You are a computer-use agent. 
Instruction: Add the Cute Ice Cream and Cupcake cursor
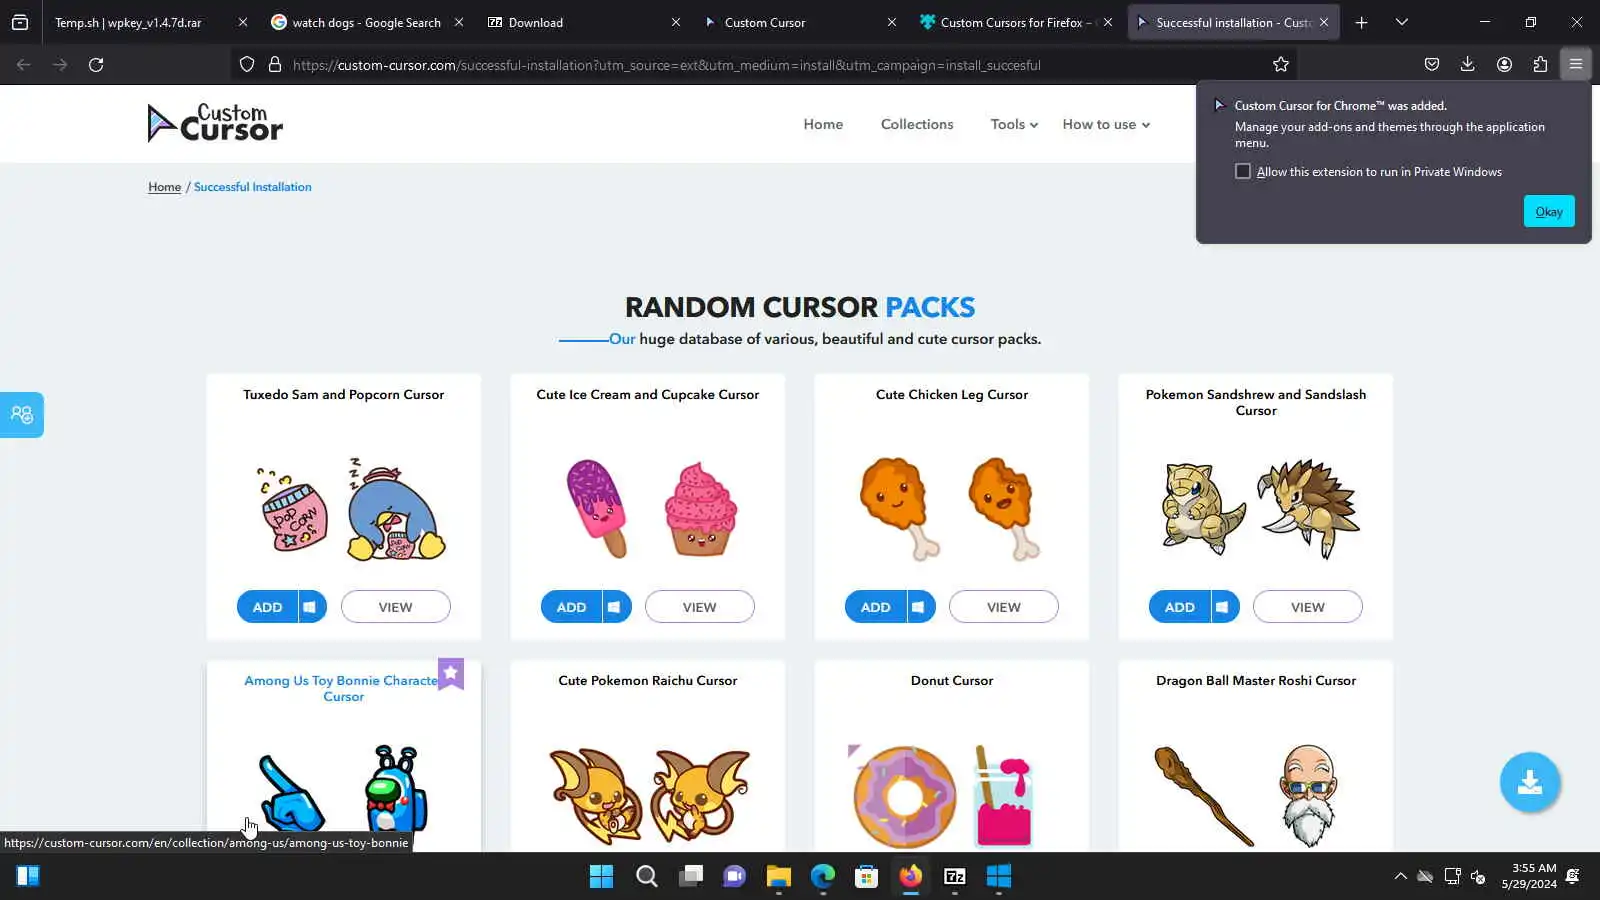[571, 607]
